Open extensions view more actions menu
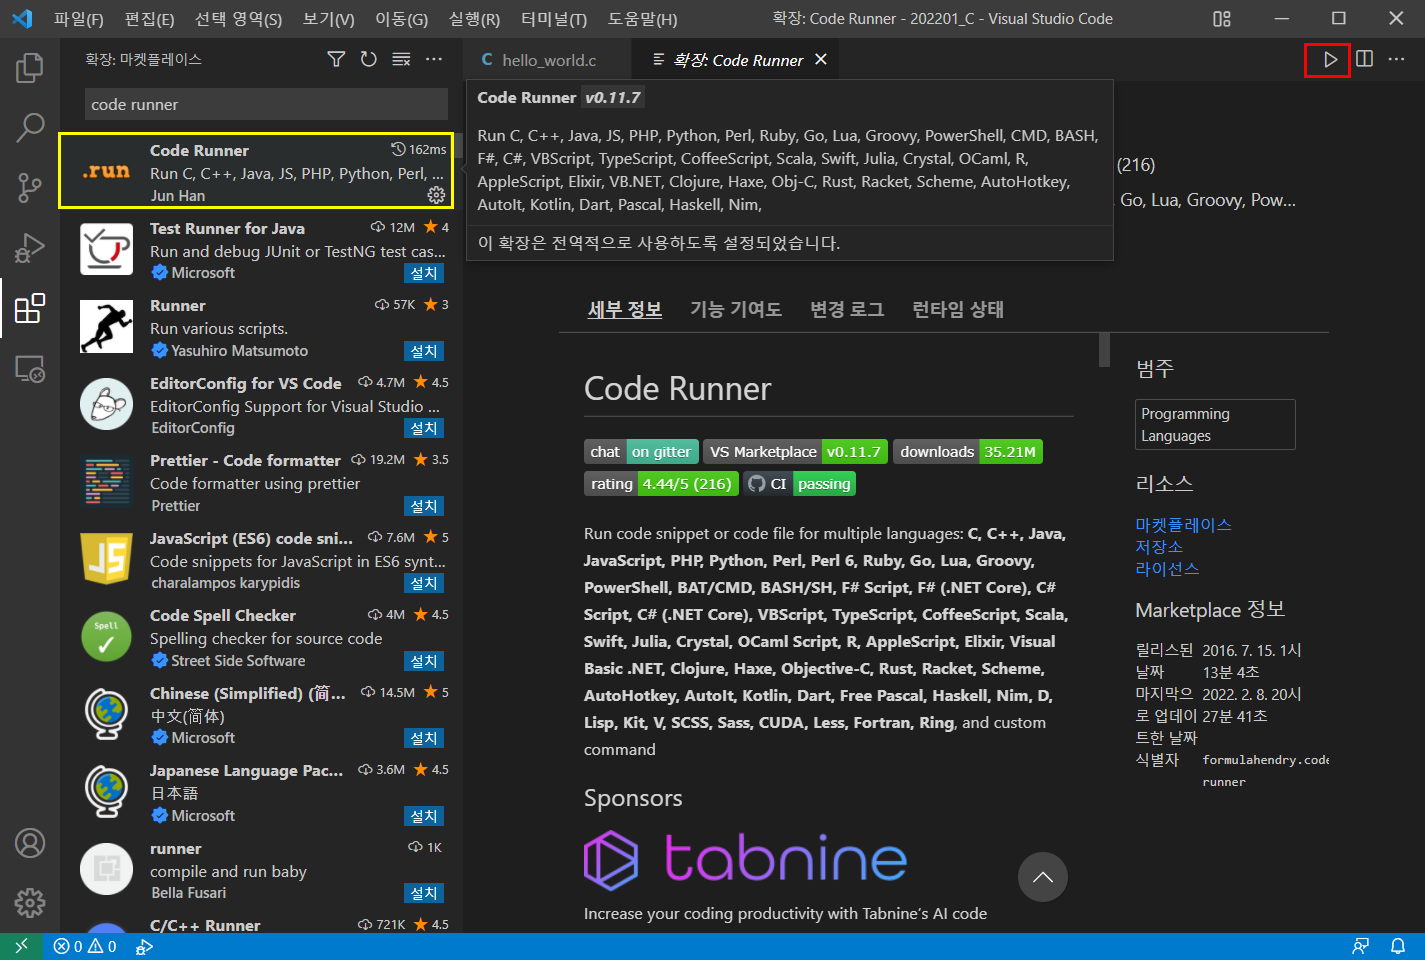This screenshot has width=1425, height=960. point(434,59)
